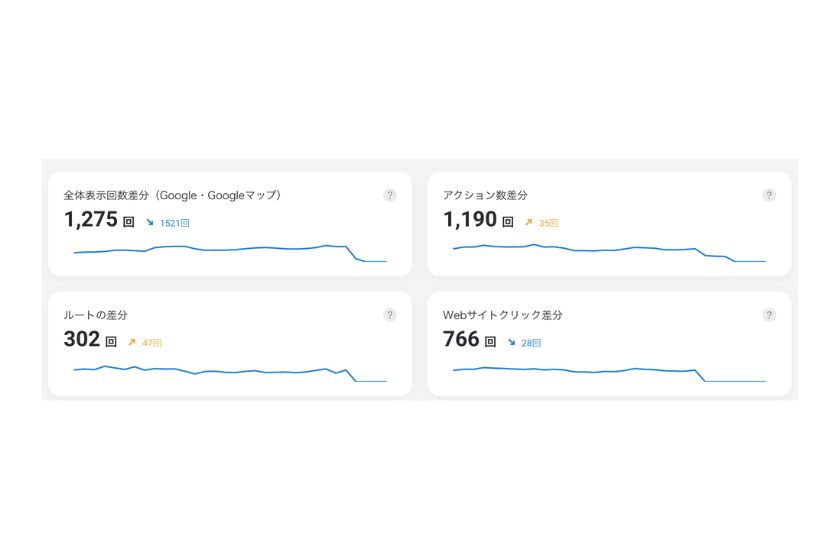This screenshot has height=560, width=840.
Task: Open help icon on Webサイトクリック差分 card
Action: 769,315
